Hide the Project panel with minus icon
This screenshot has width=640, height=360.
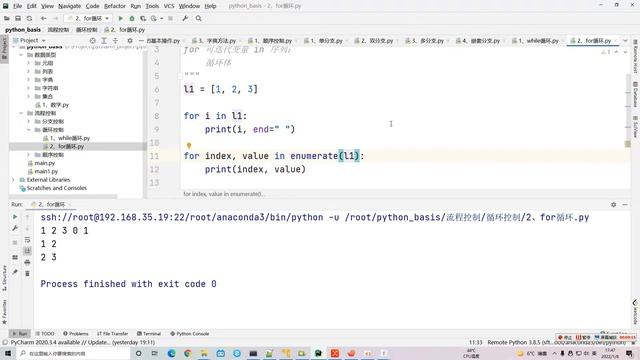pyautogui.click(x=141, y=40)
